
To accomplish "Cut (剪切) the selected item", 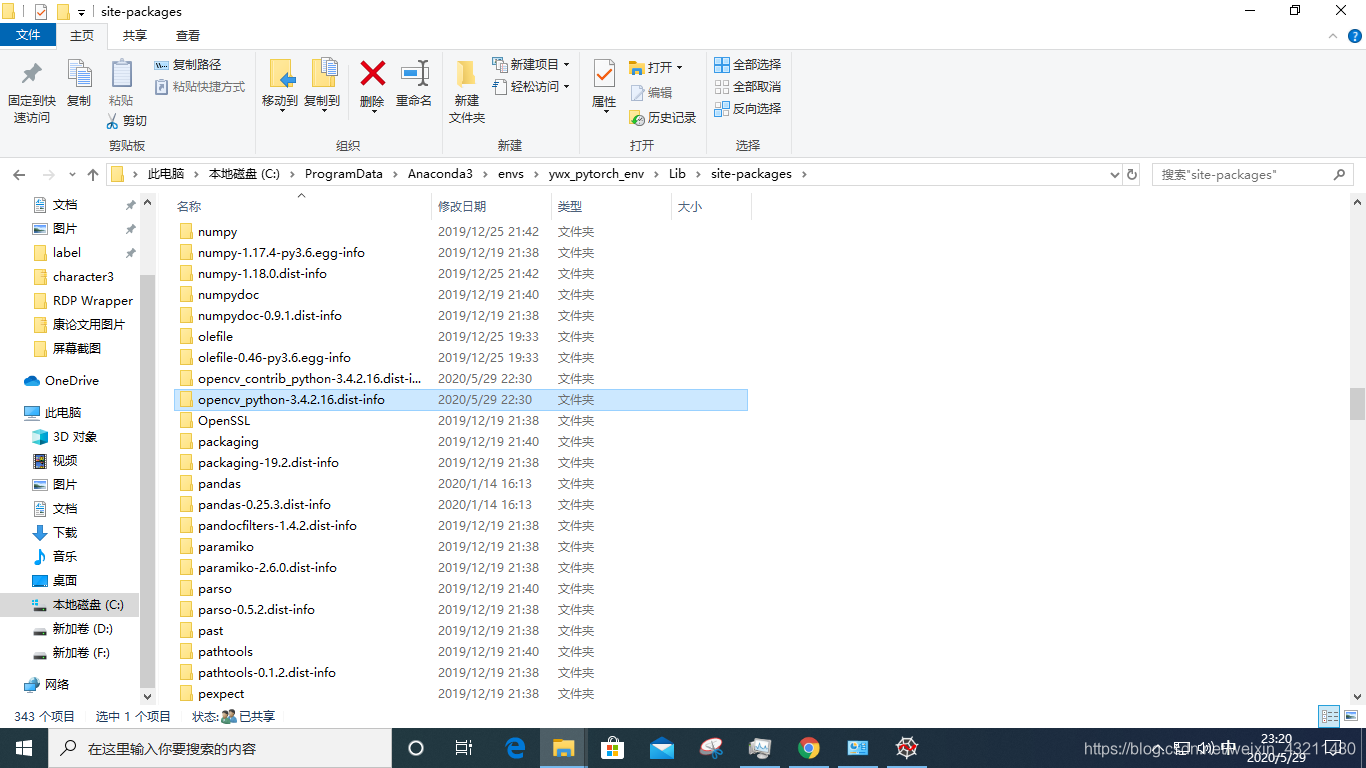I will [x=127, y=120].
